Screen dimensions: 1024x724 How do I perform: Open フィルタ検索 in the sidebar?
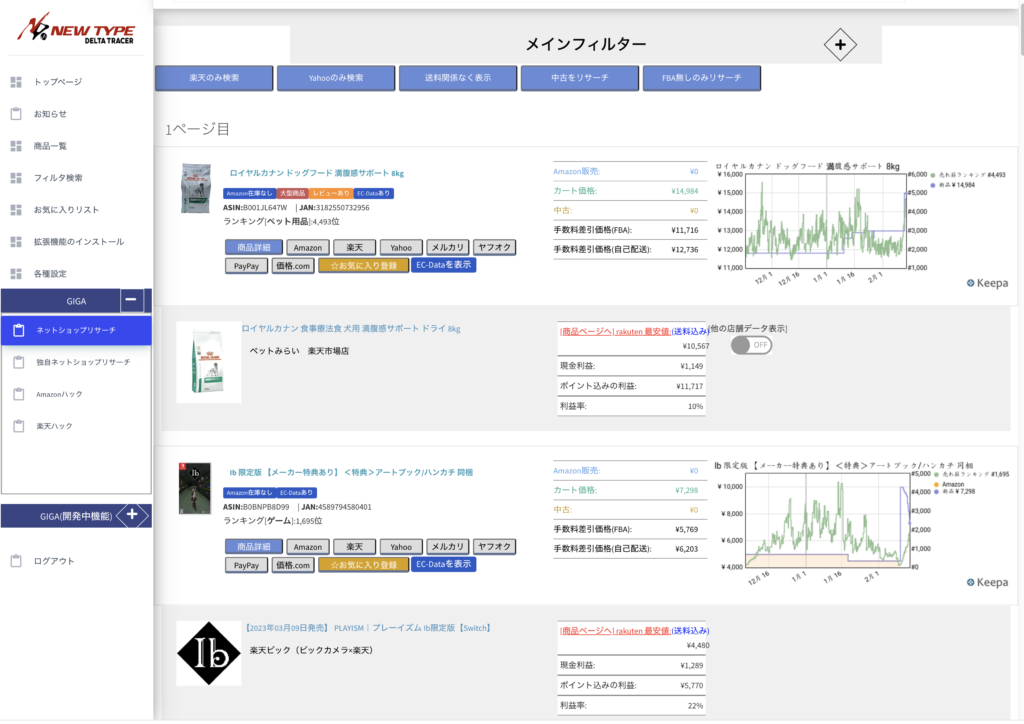(58, 178)
